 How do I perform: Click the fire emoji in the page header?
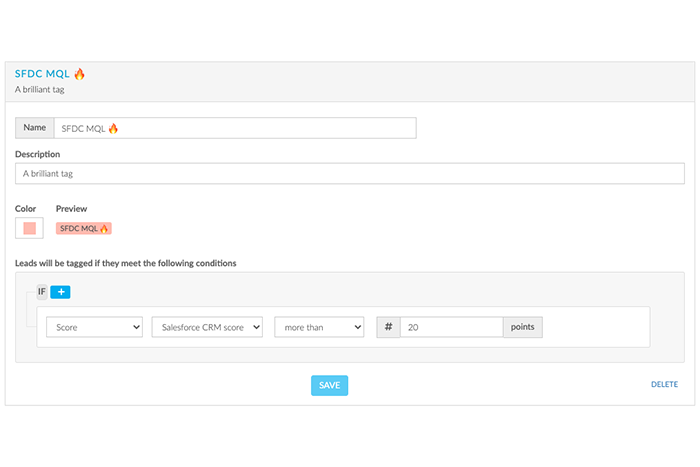point(79,74)
